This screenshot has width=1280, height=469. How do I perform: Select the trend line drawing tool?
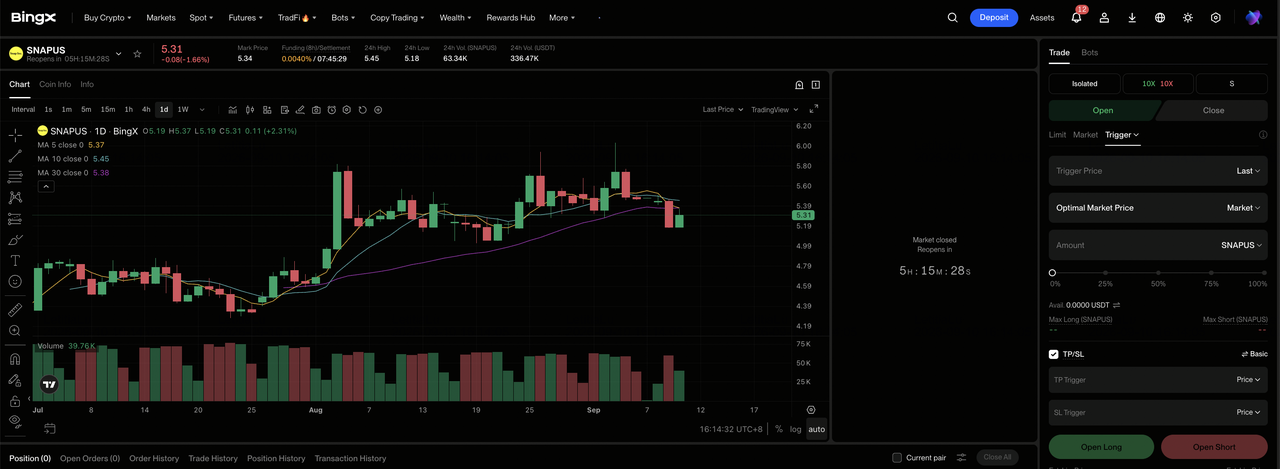15,156
